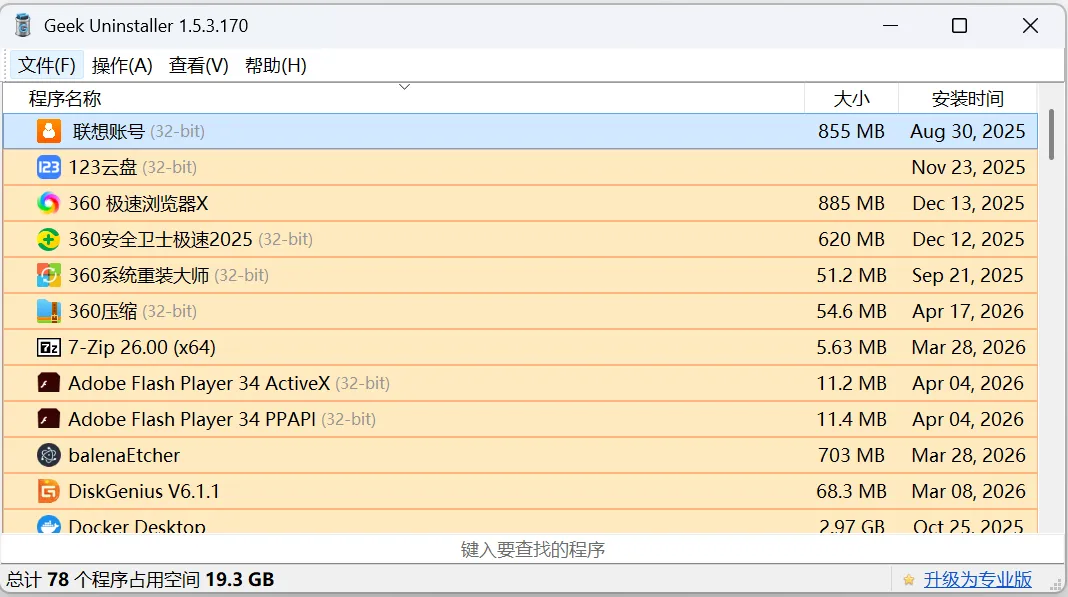Viewport: 1068px width, 597px height.
Task: Click the balenaEtcher icon
Action: pos(48,455)
